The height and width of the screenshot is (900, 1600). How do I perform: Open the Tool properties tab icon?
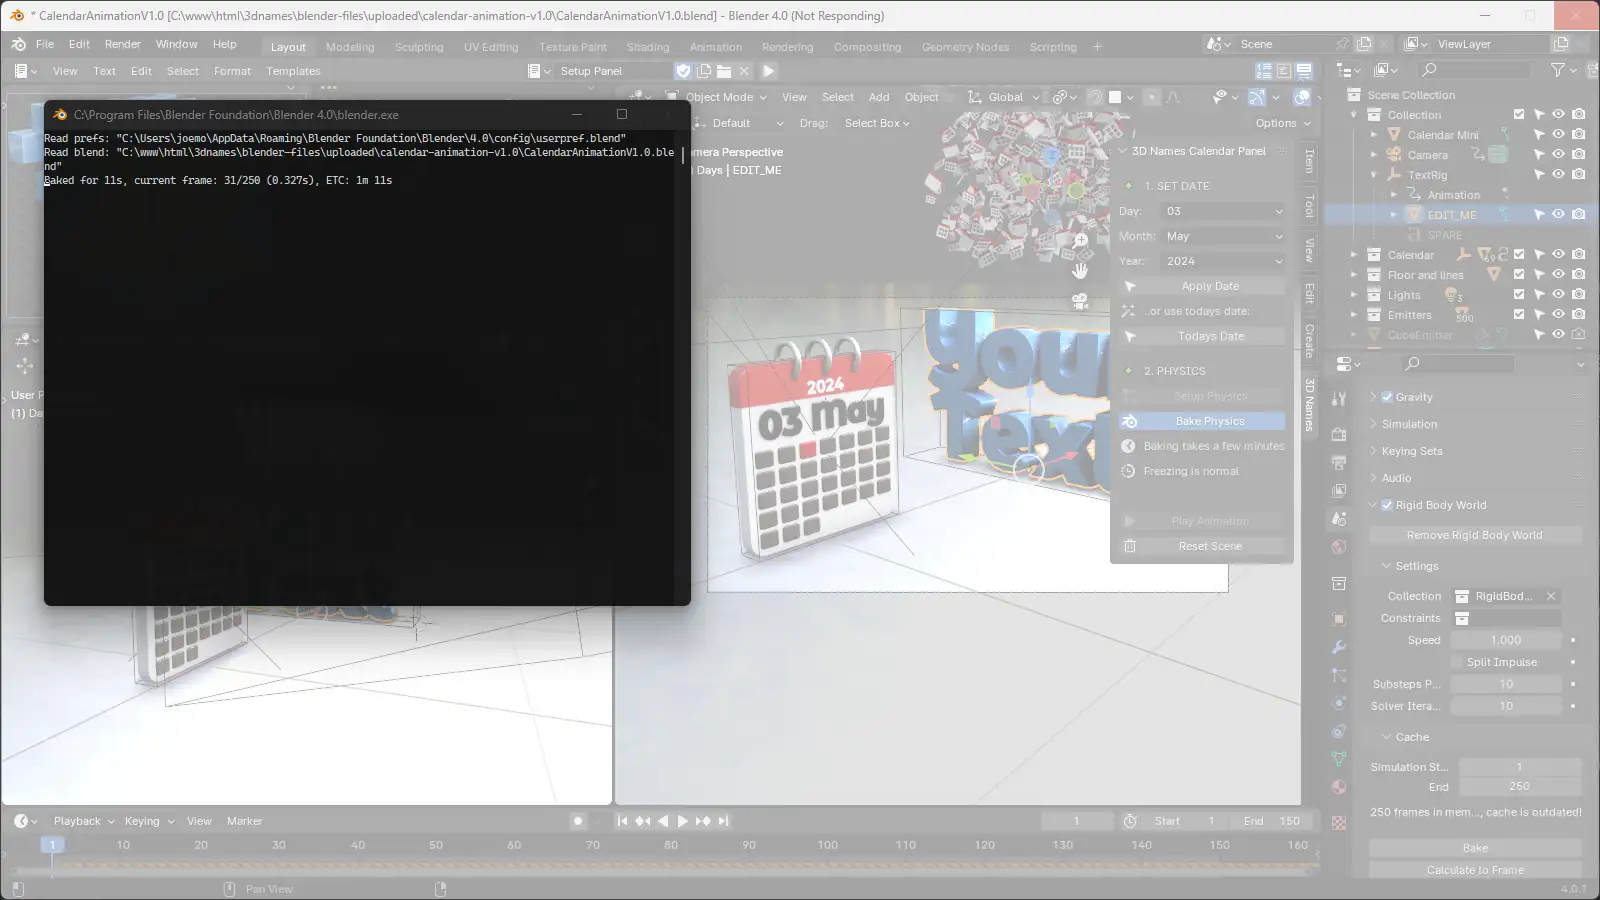pyautogui.click(x=1339, y=398)
